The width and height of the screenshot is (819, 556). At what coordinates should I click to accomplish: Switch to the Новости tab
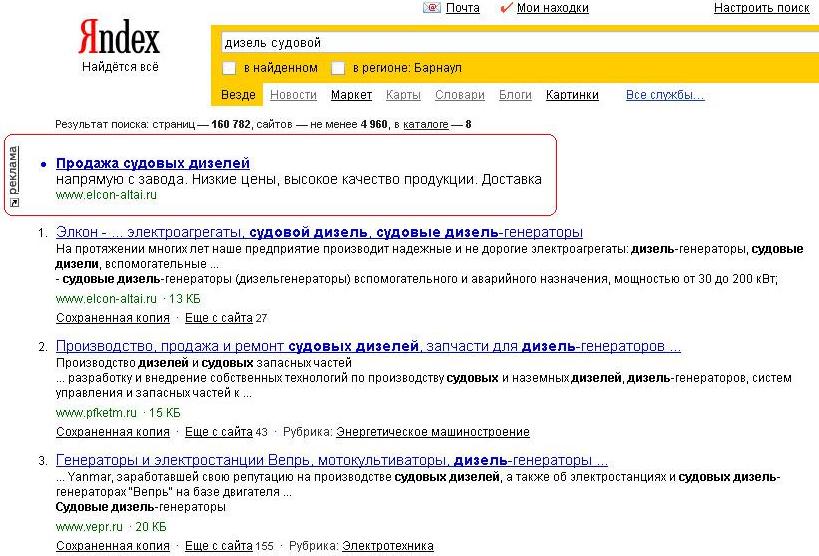pyautogui.click(x=293, y=95)
